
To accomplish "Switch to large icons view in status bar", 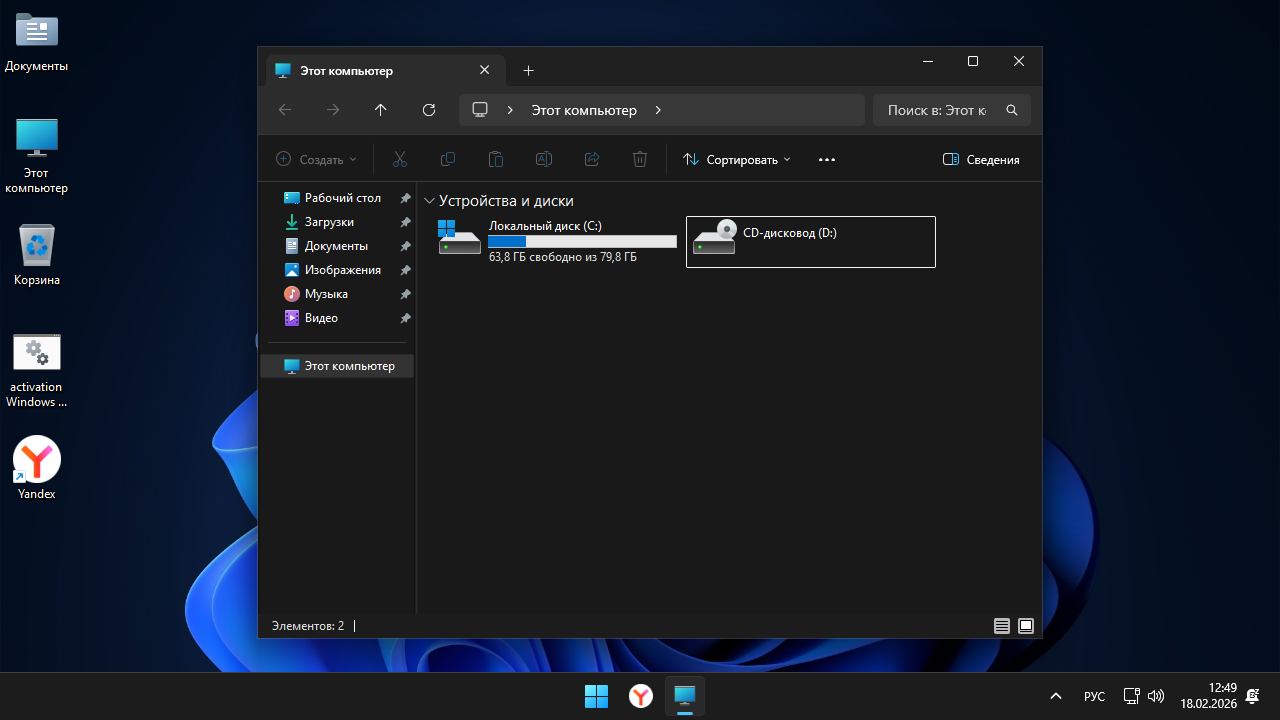I will (1026, 626).
